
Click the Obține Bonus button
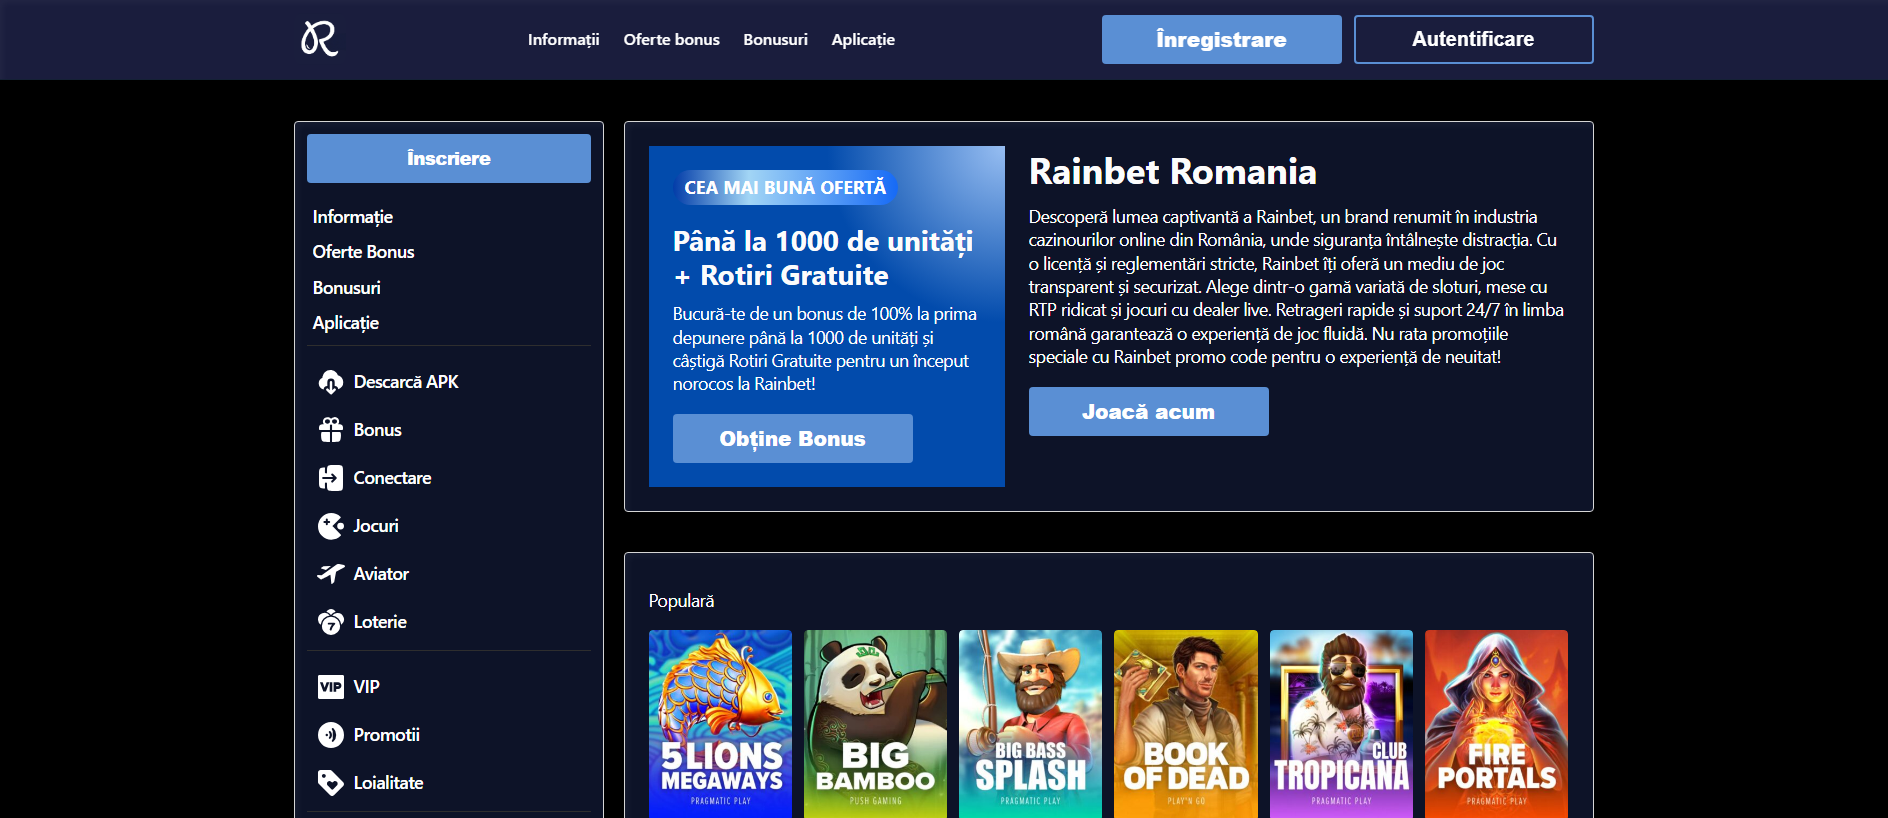pos(793,438)
